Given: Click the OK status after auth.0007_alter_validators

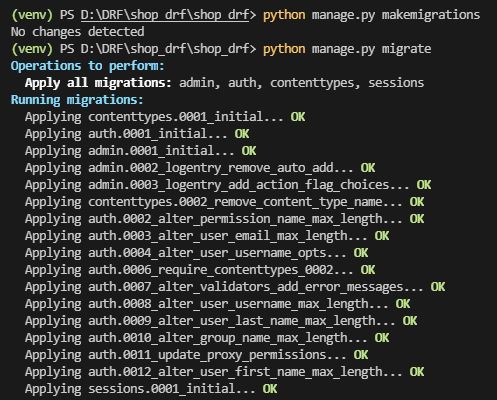Looking at the screenshot, I should [x=438, y=287].
